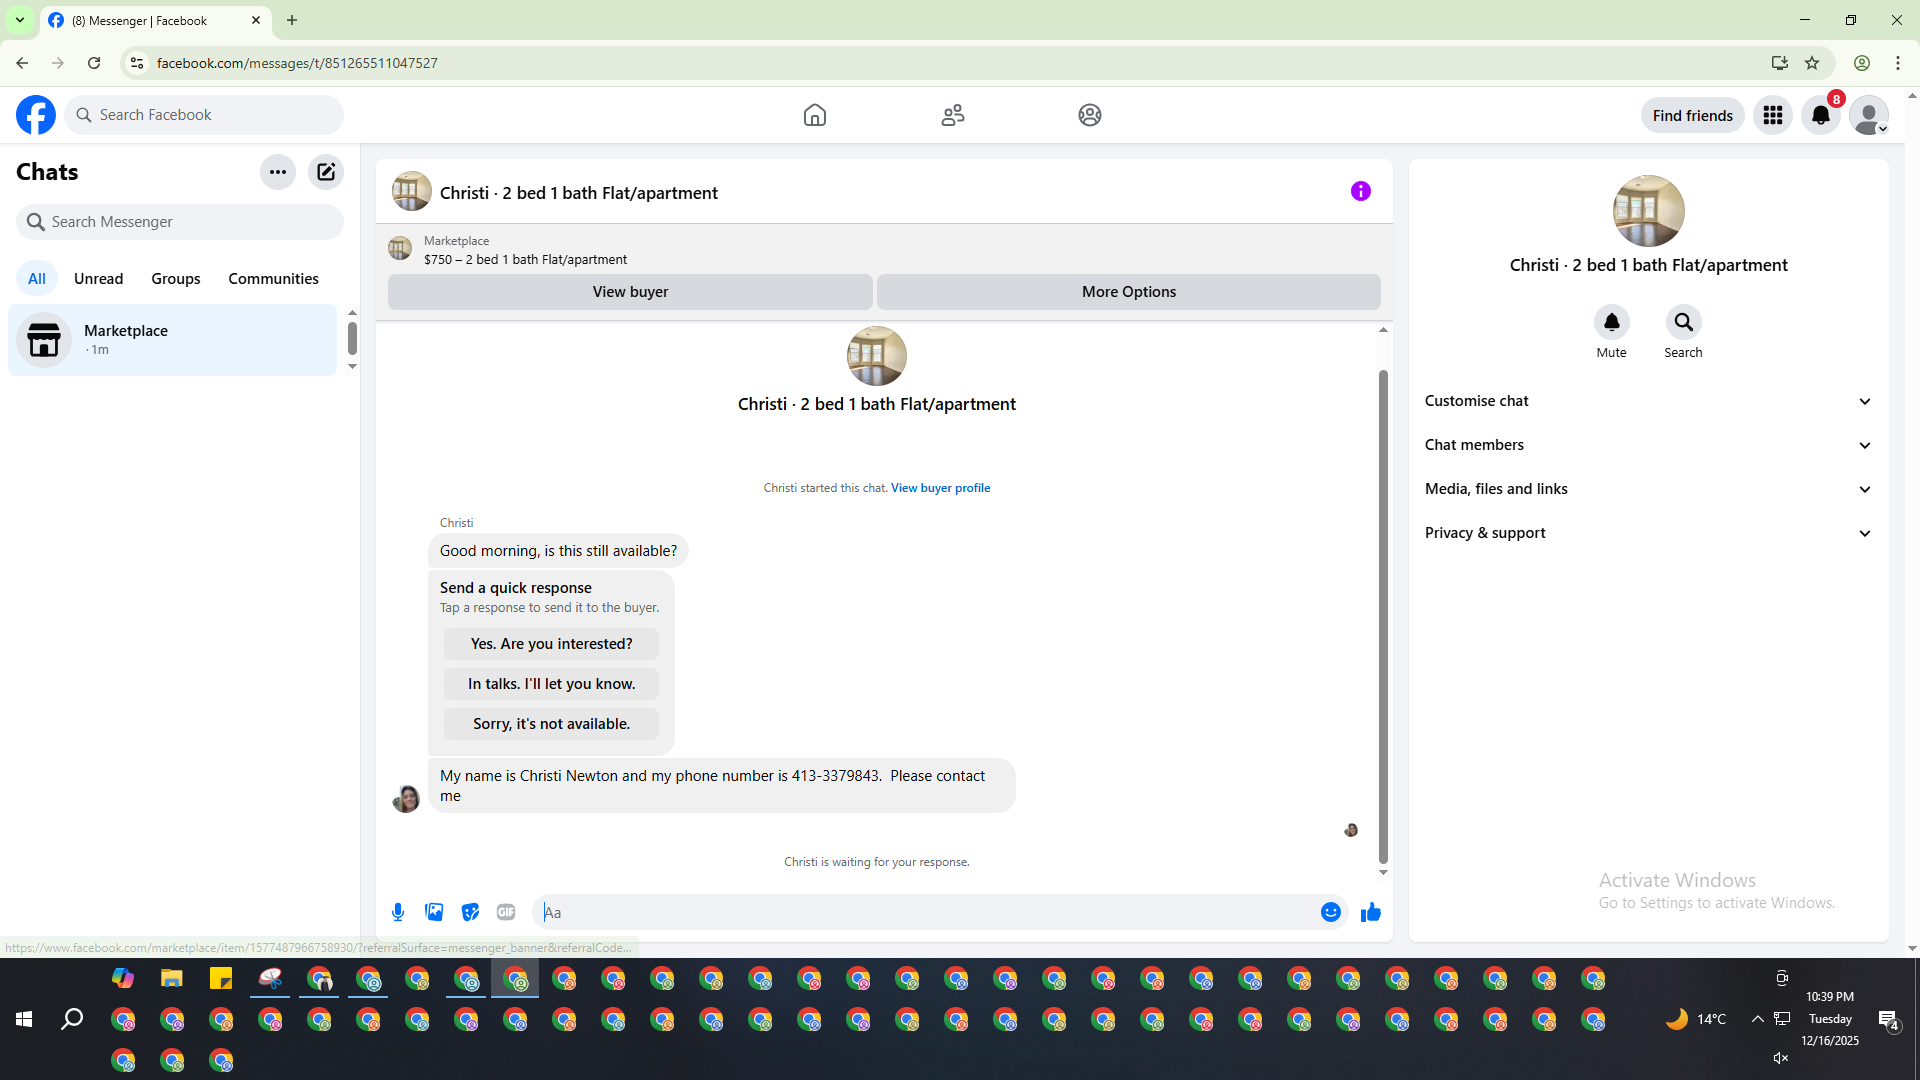Click the Marketplace listing price text
Screen dimensions: 1920x1080
coord(526,259)
